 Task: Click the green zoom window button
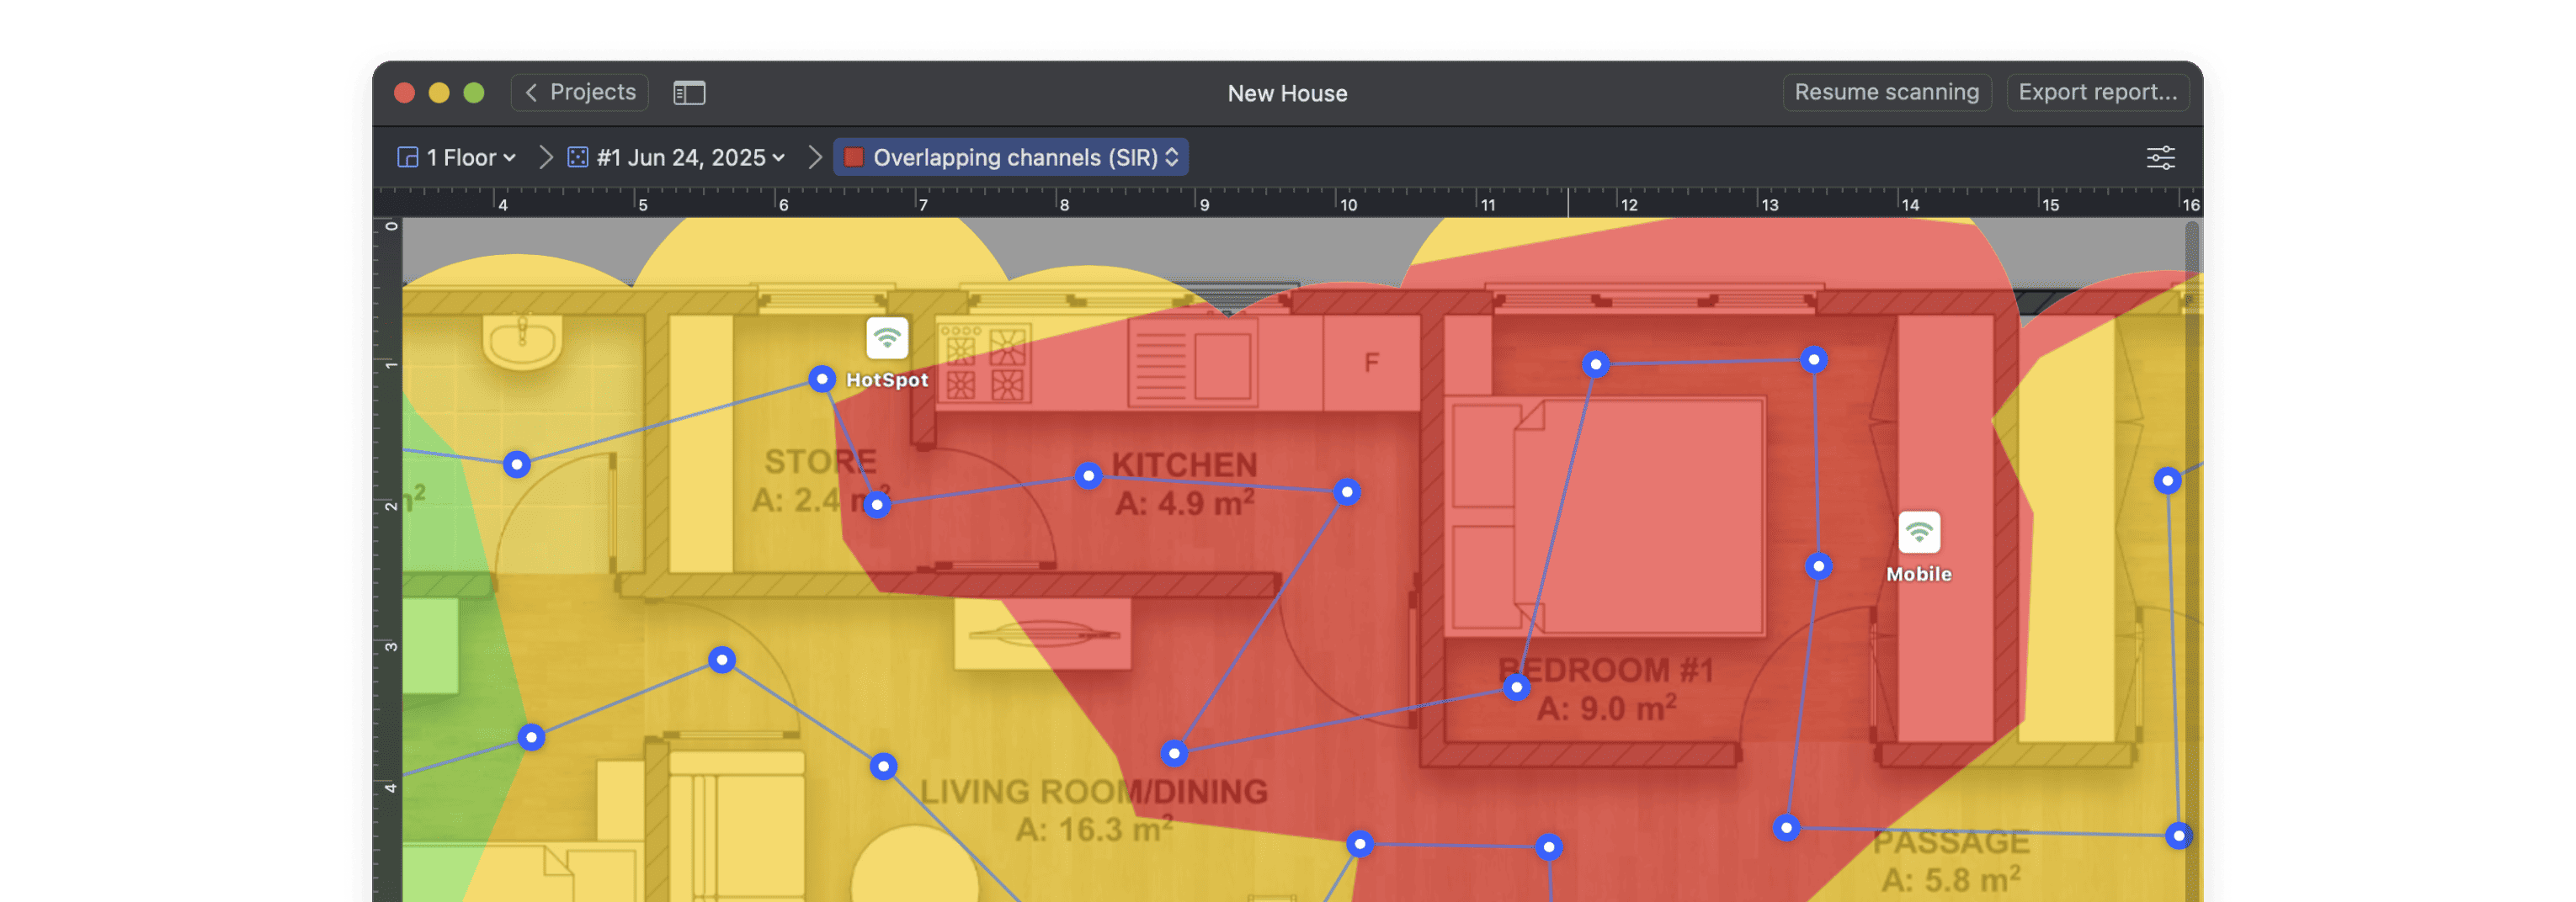click(x=474, y=93)
